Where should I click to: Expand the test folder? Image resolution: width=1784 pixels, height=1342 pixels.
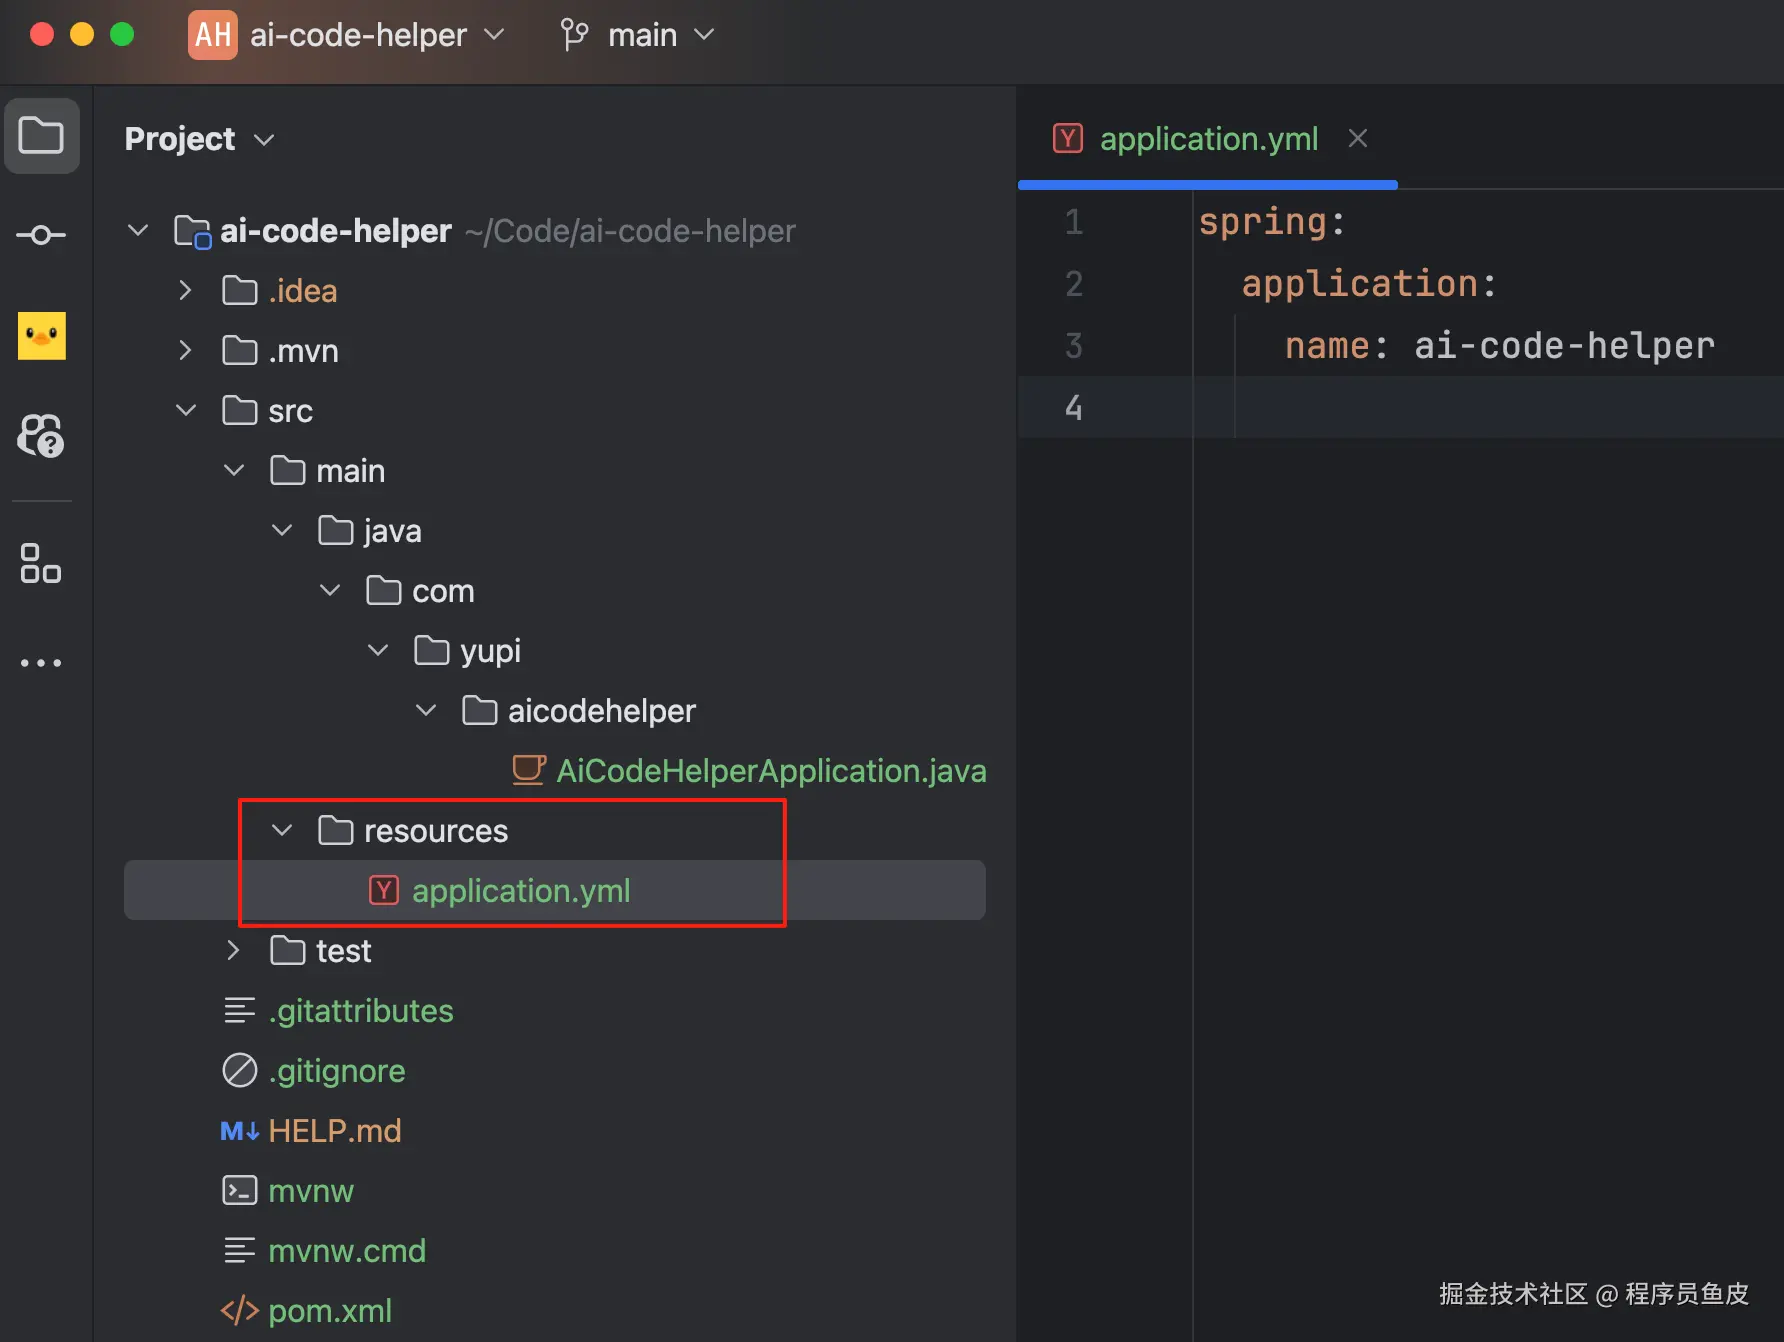[x=233, y=950]
